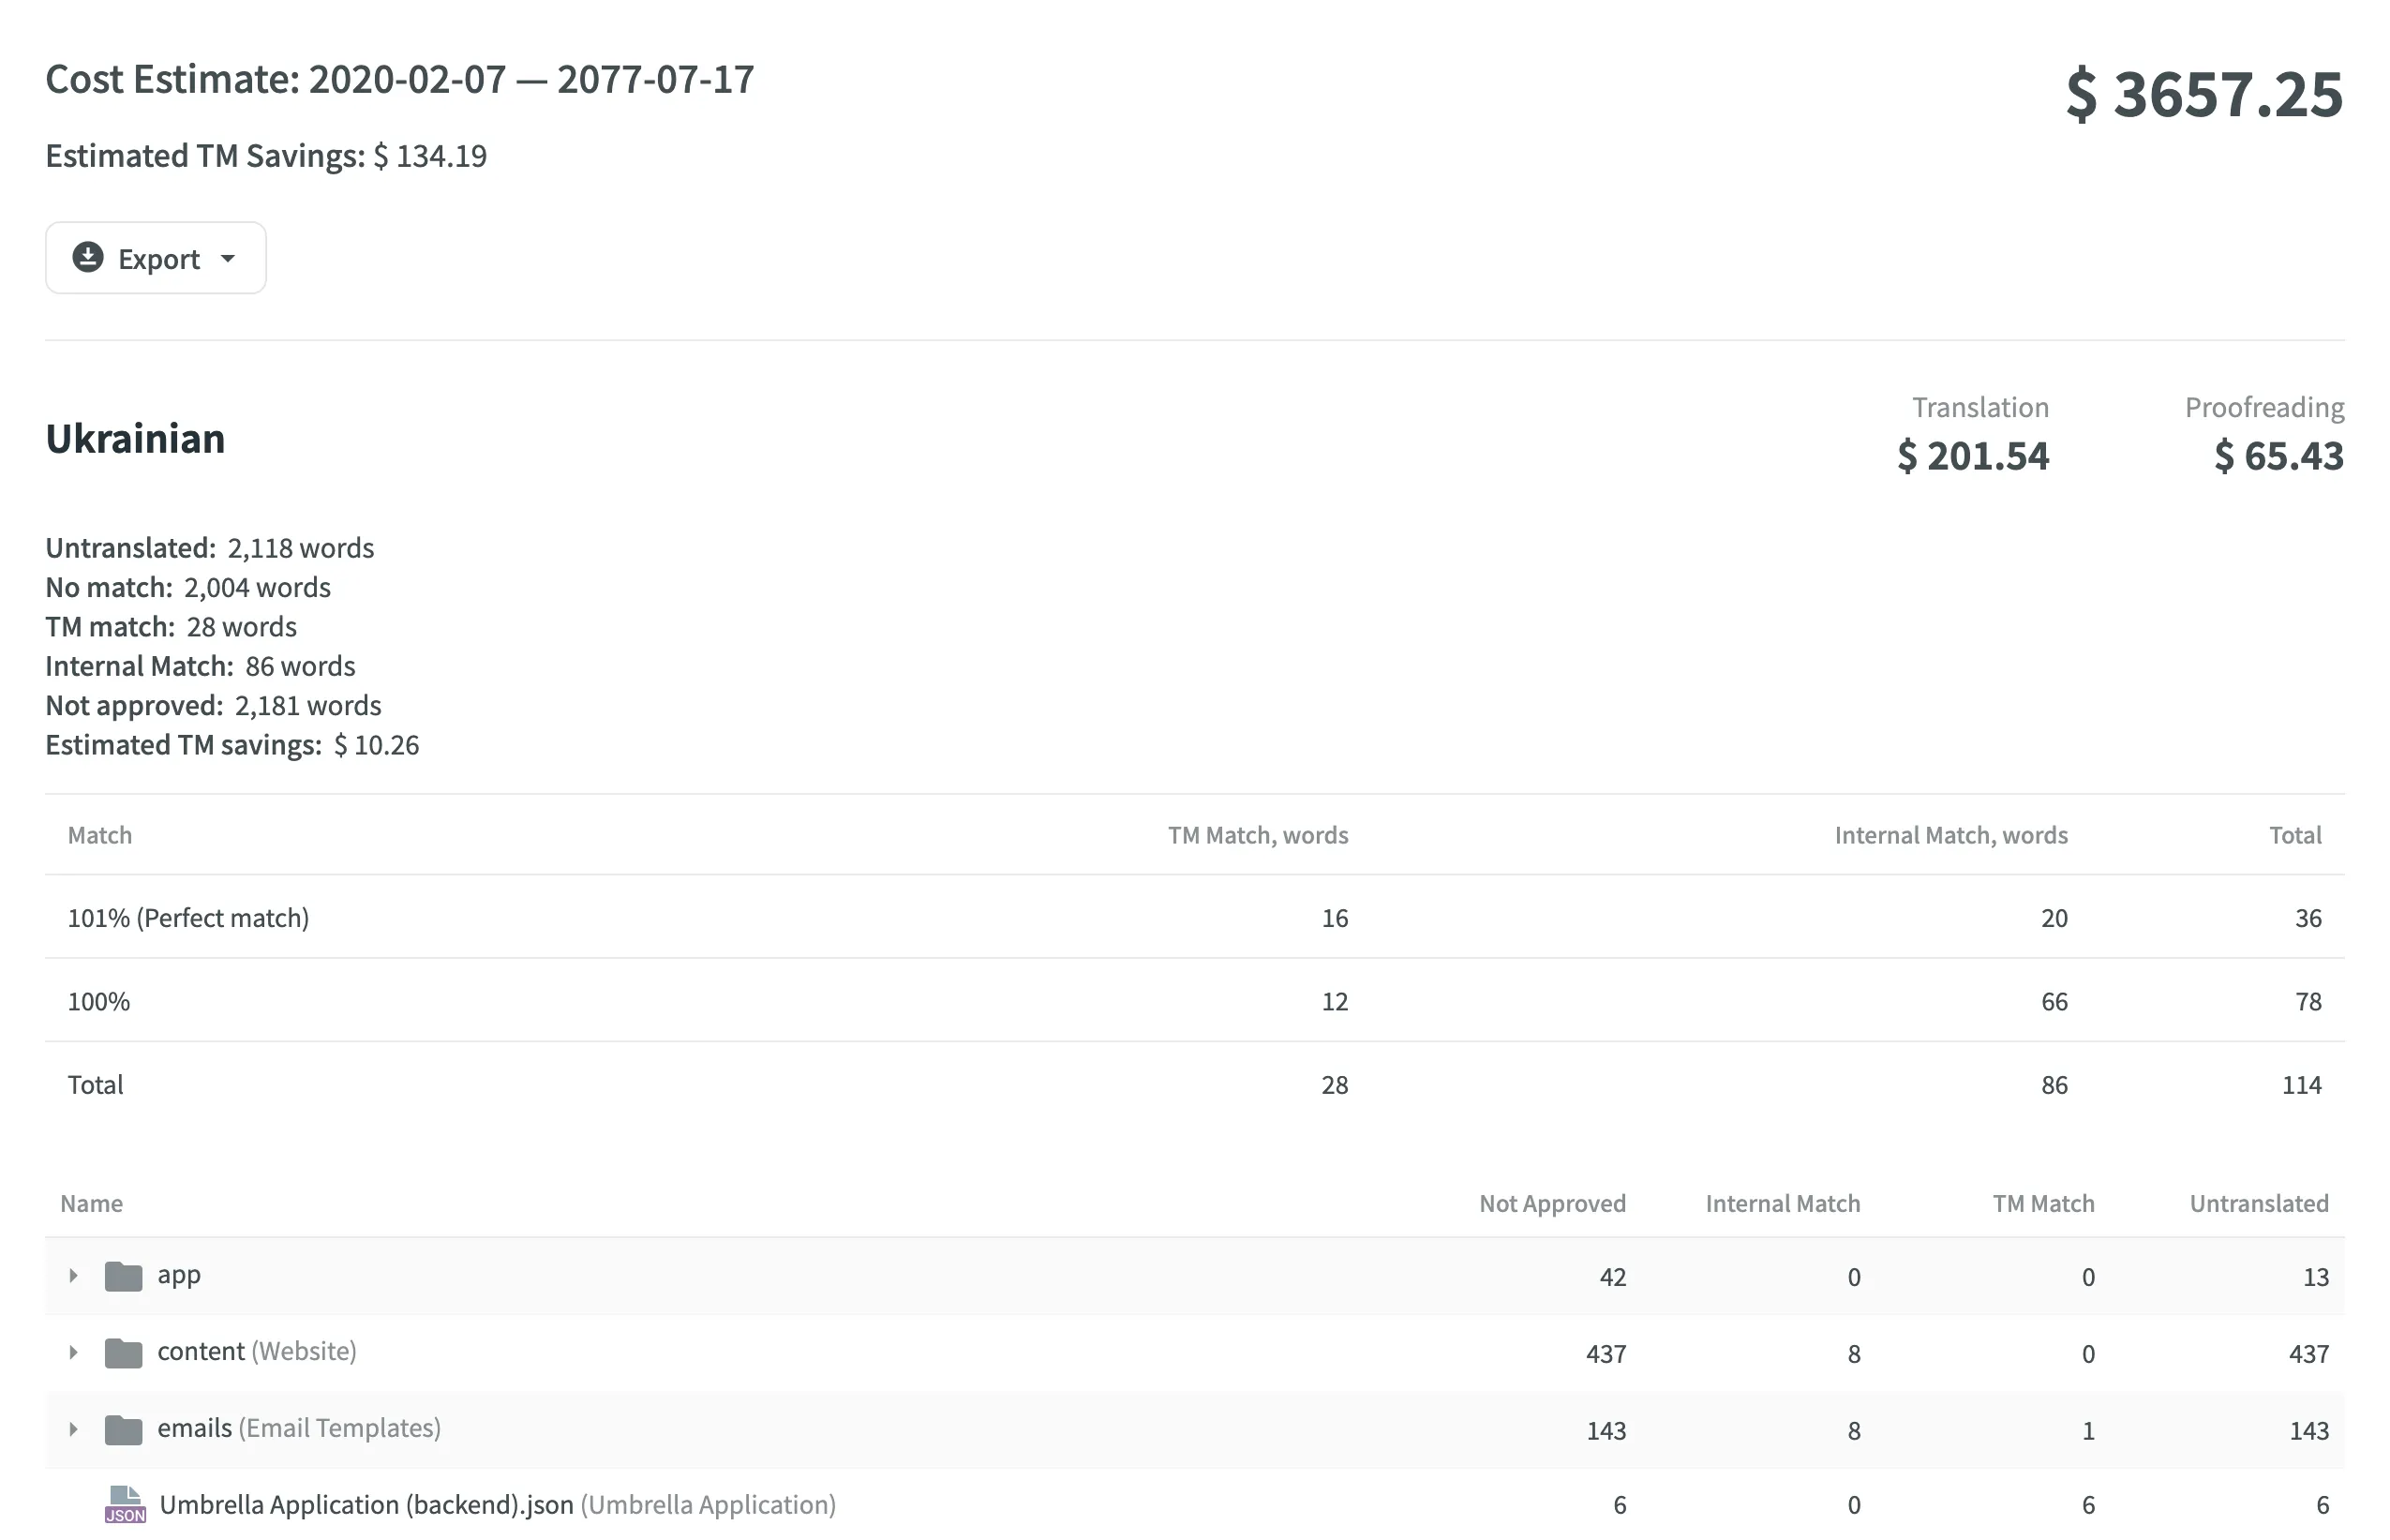This screenshot has height=1540, width=2390.
Task: Click the Proofreading cost $ 65.43
Action: click(x=2278, y=456)
